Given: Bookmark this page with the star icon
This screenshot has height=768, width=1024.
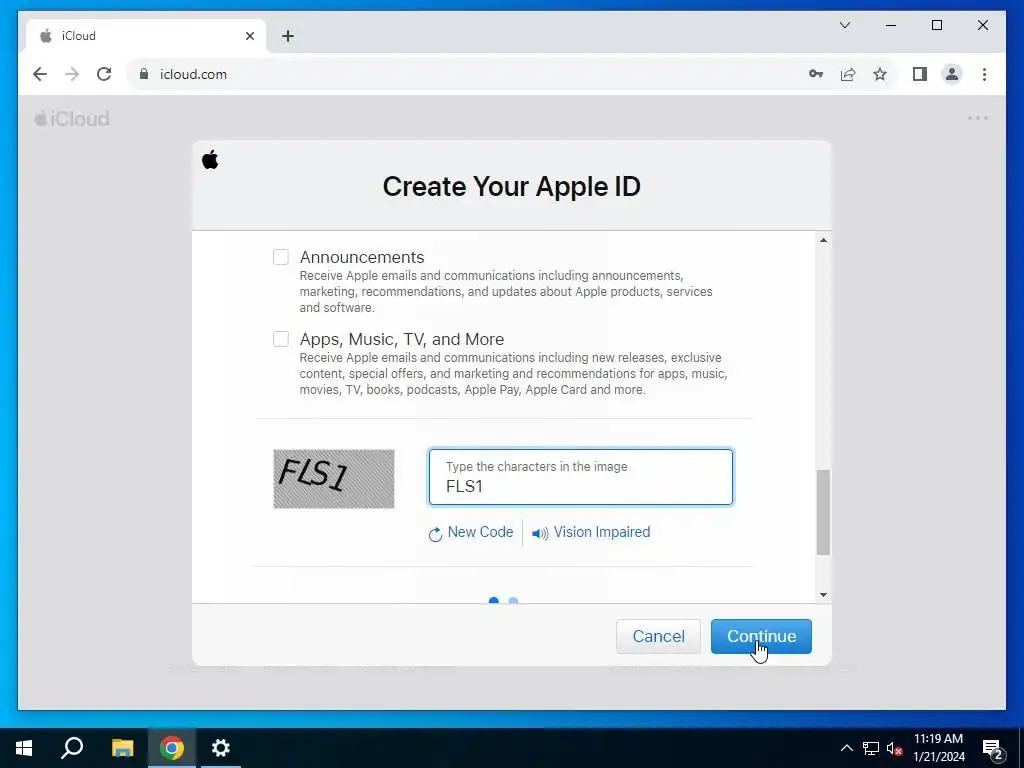Looking at the screenshot, I should coord(880,74).
